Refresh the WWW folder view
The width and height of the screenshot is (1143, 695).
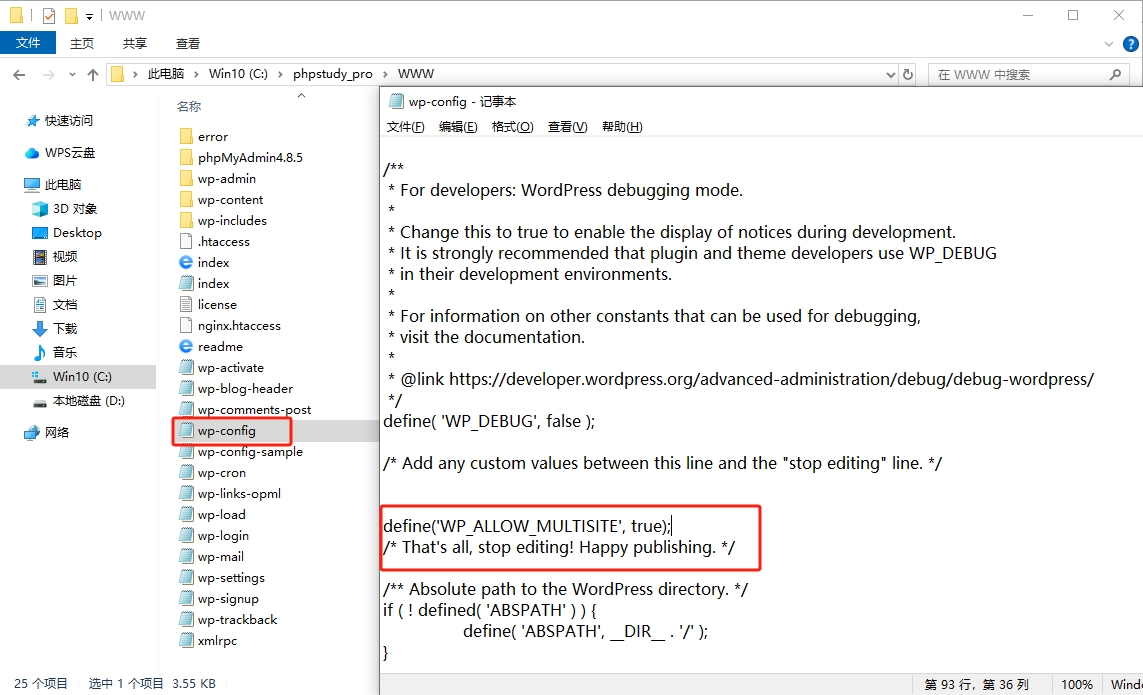[908, 74]
